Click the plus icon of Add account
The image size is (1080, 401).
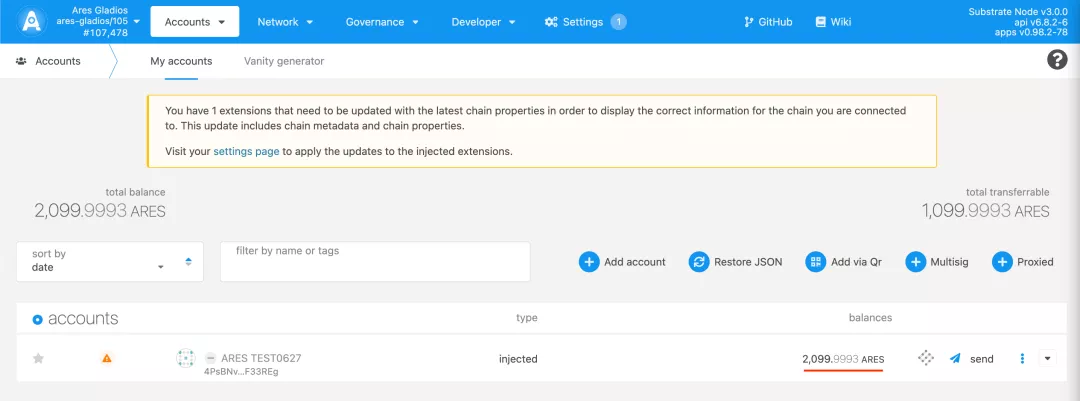coord(589,262)
